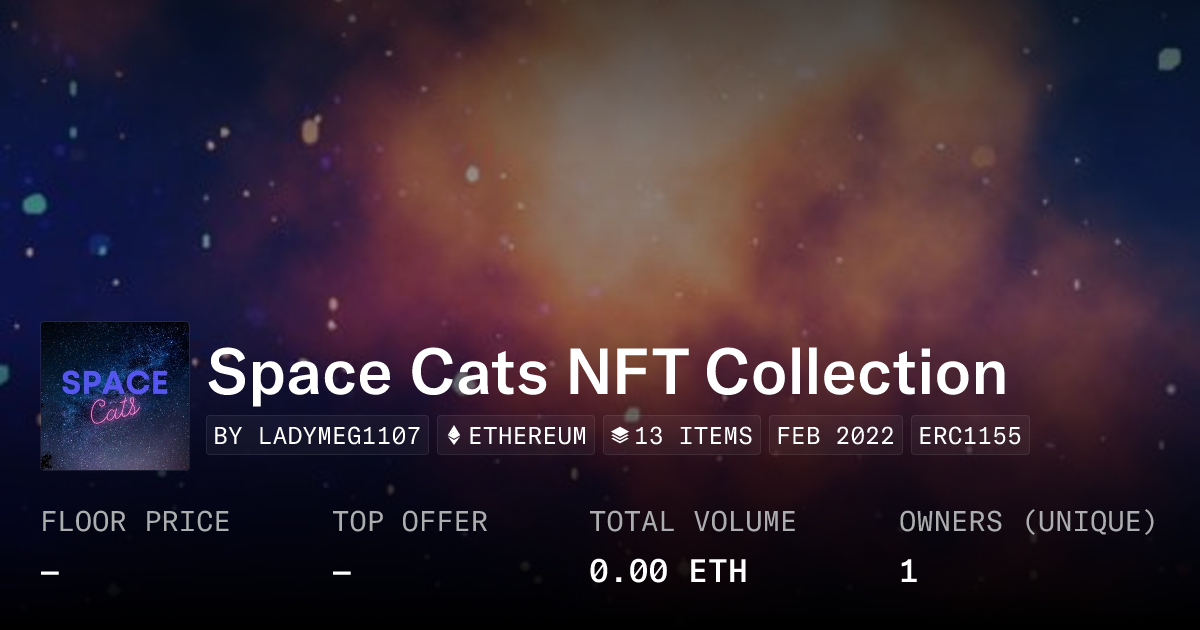Open creator BY LADYMEG1107 badge
Screen dimensions: 1200x630
tap(317, 436)
